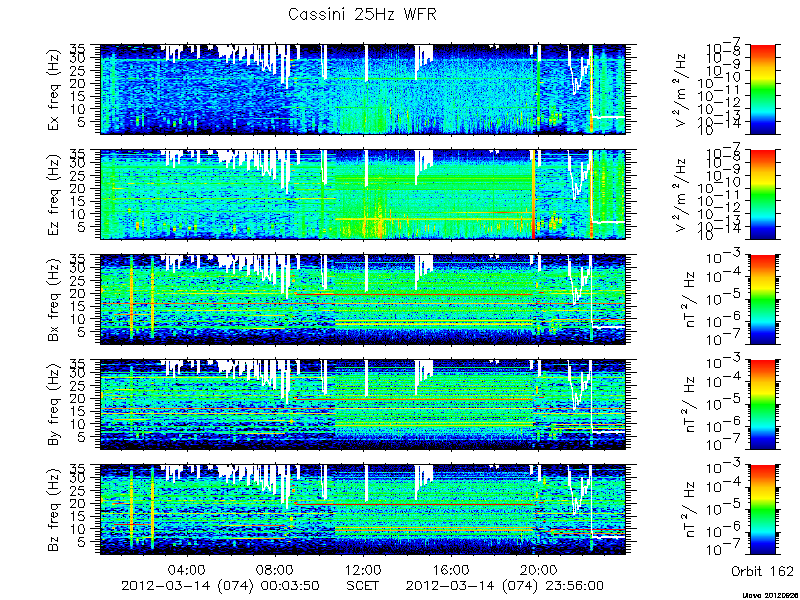This screenshot has width=800, height=600.
Task: Click the 12:00 time axis label
Action: click(x=363, y=569)
